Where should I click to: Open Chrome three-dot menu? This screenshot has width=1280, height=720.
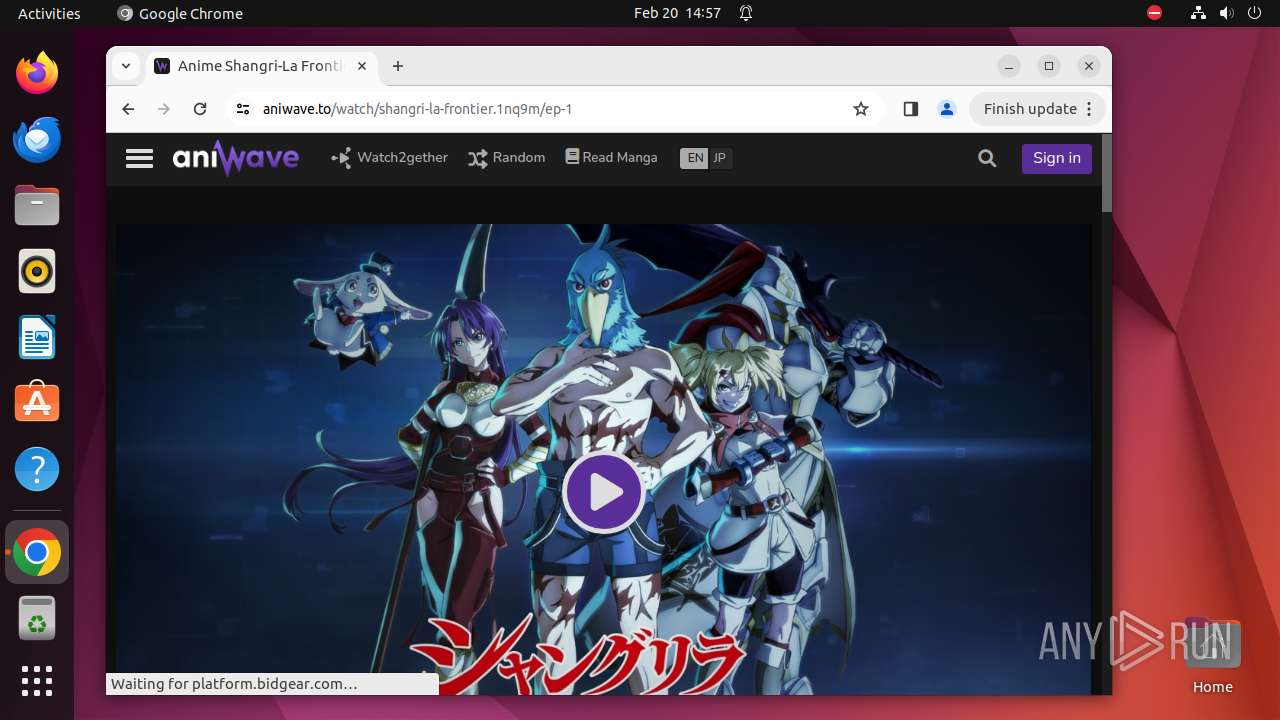pos(1090,109)
